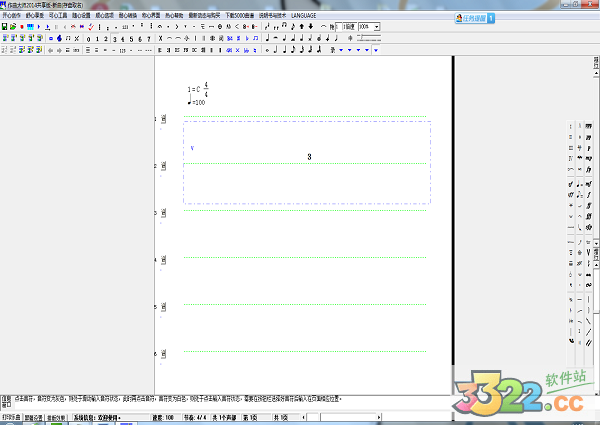Click the 共 1个声部 status bar entry
The height and width of the screenshot is (425, 600).
click(x=224, y=418)
